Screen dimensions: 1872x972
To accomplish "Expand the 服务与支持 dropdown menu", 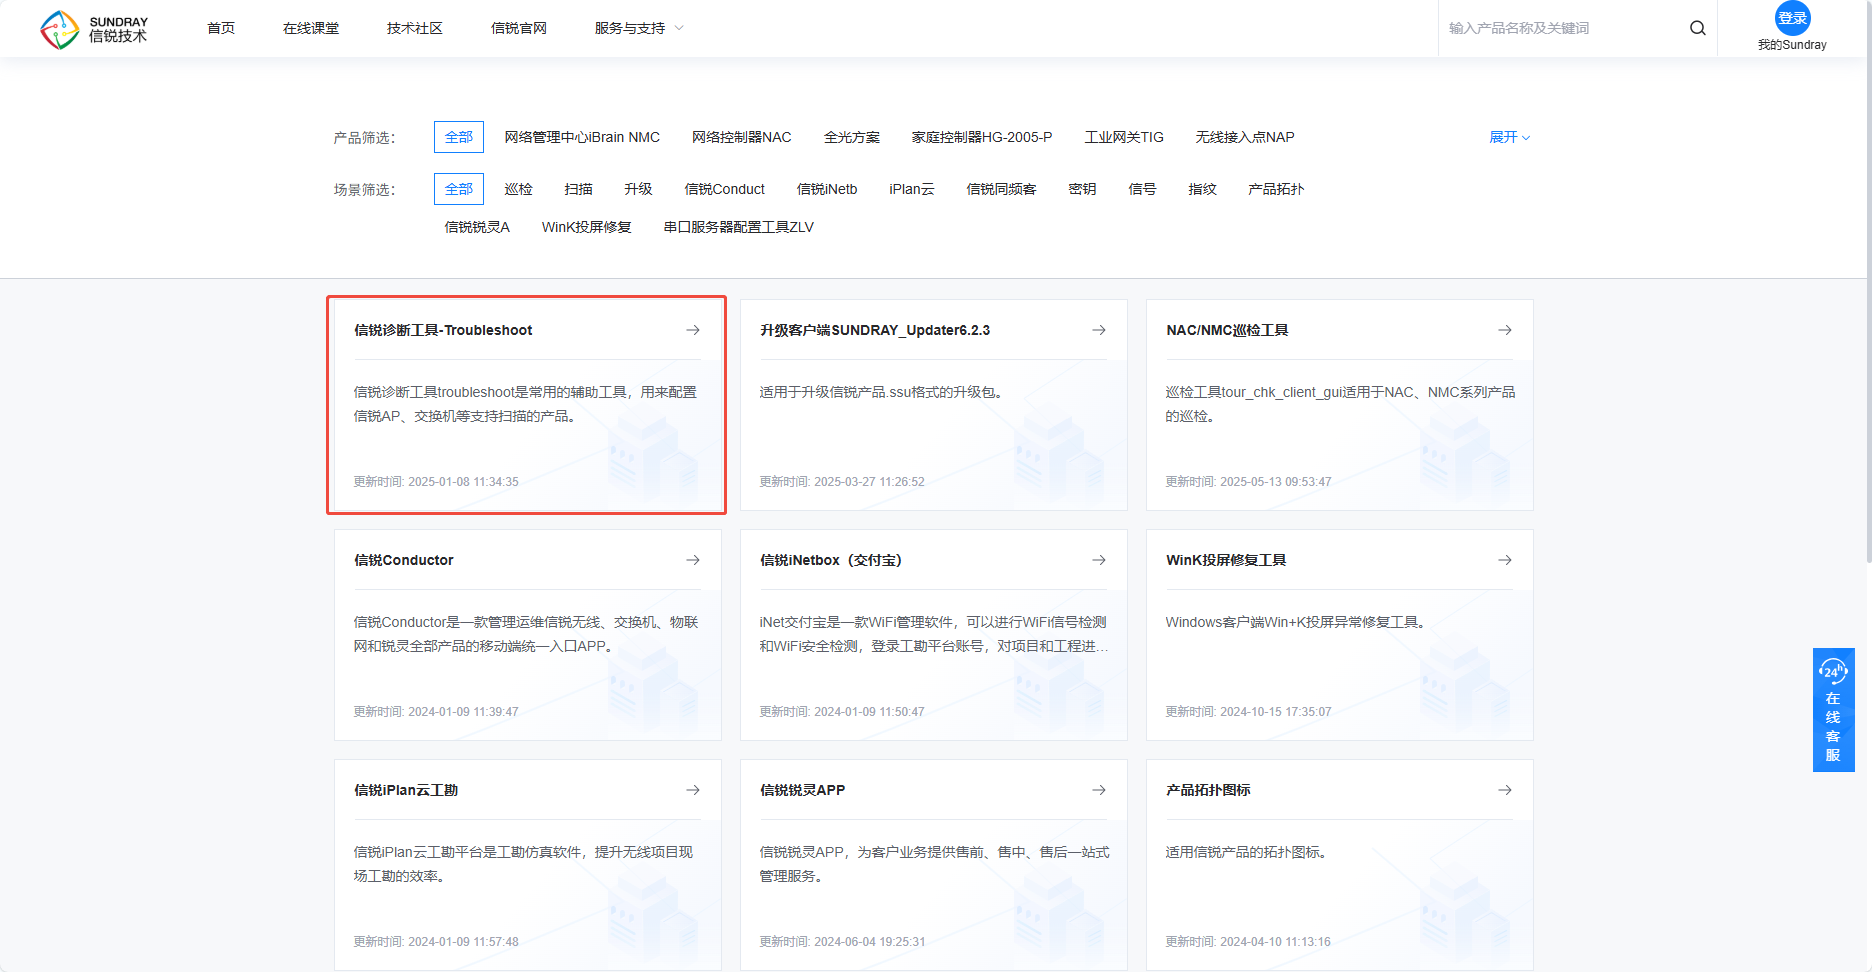I will point(639,28).
